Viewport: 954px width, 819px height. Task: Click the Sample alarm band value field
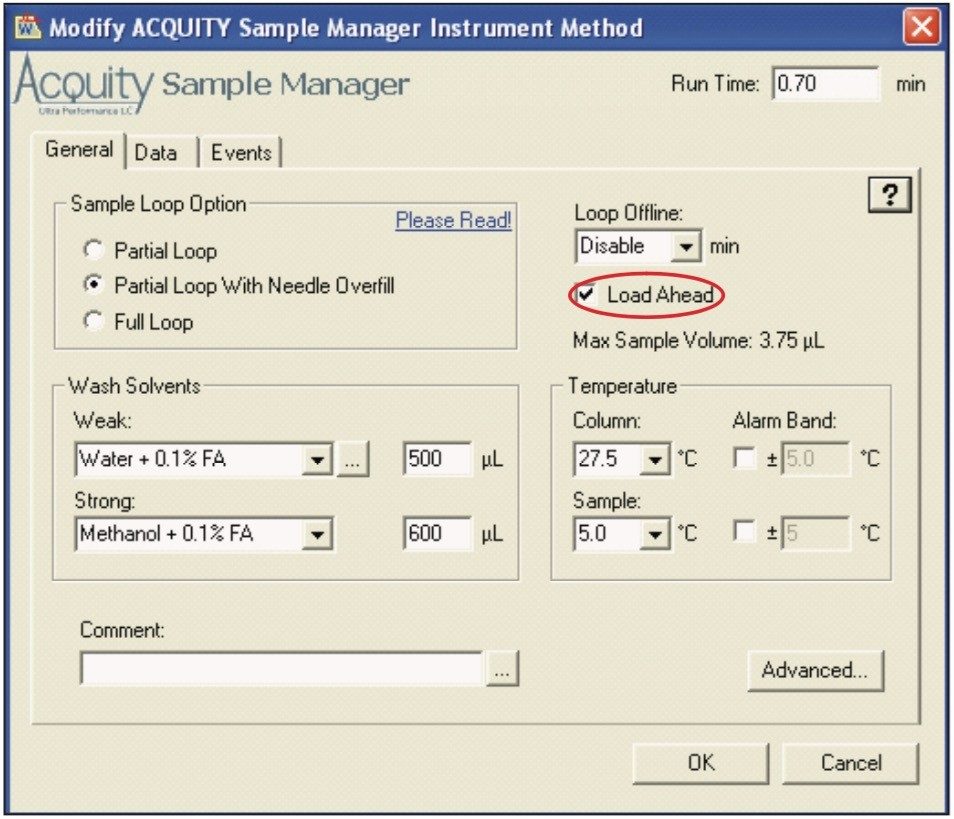(x=816, y=534)
